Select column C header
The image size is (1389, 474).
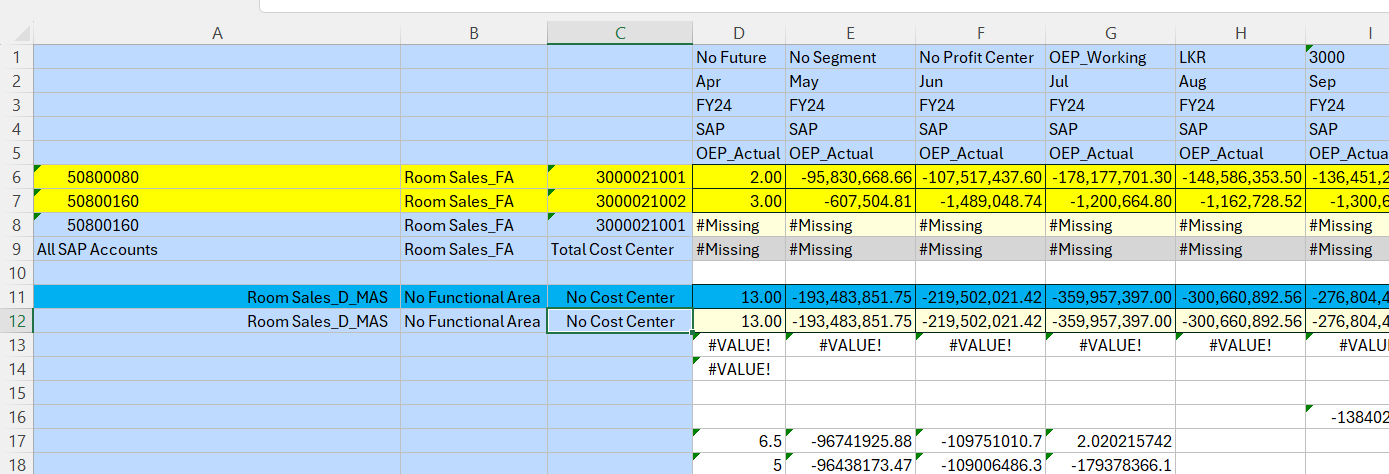[620, 33]
